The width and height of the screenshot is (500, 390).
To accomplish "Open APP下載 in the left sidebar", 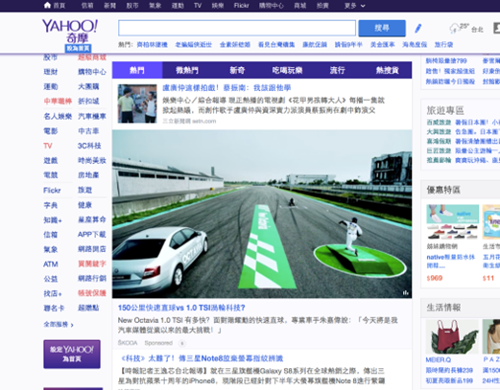I will click(92, 234).
